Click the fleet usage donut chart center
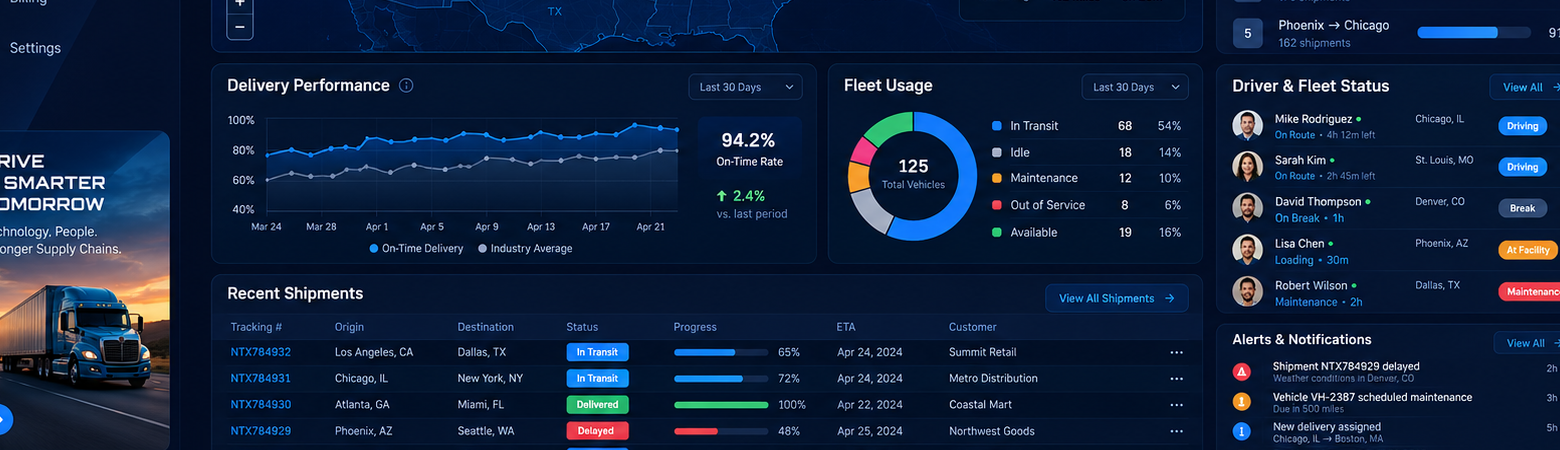 tap(913, 175)
